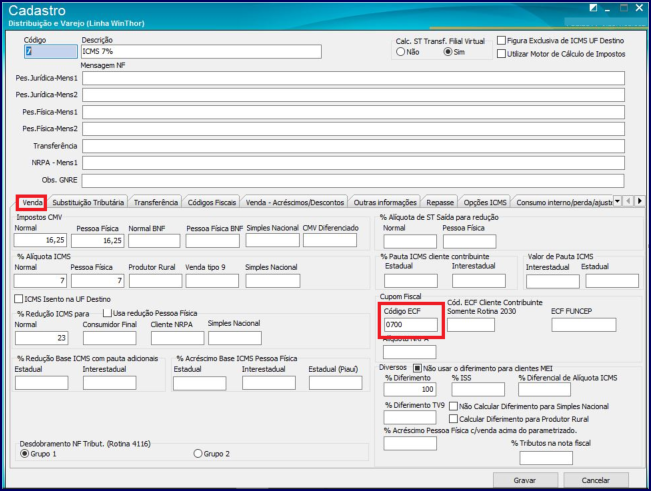This screenshot has height=491, width=651.
Task: Click the Venda tipo 9 field
Action: tap(212, 281)
